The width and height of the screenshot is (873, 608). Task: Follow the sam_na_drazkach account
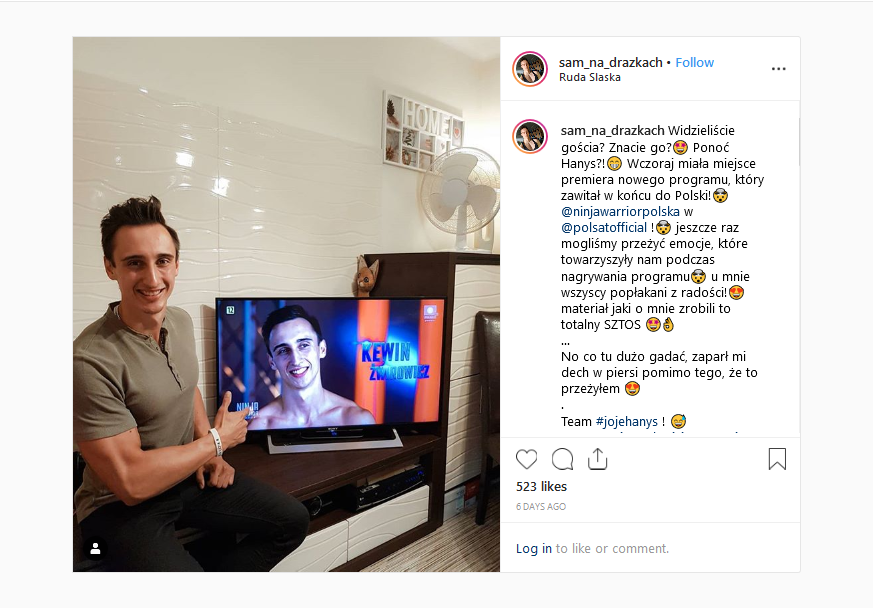click(694, 62)
